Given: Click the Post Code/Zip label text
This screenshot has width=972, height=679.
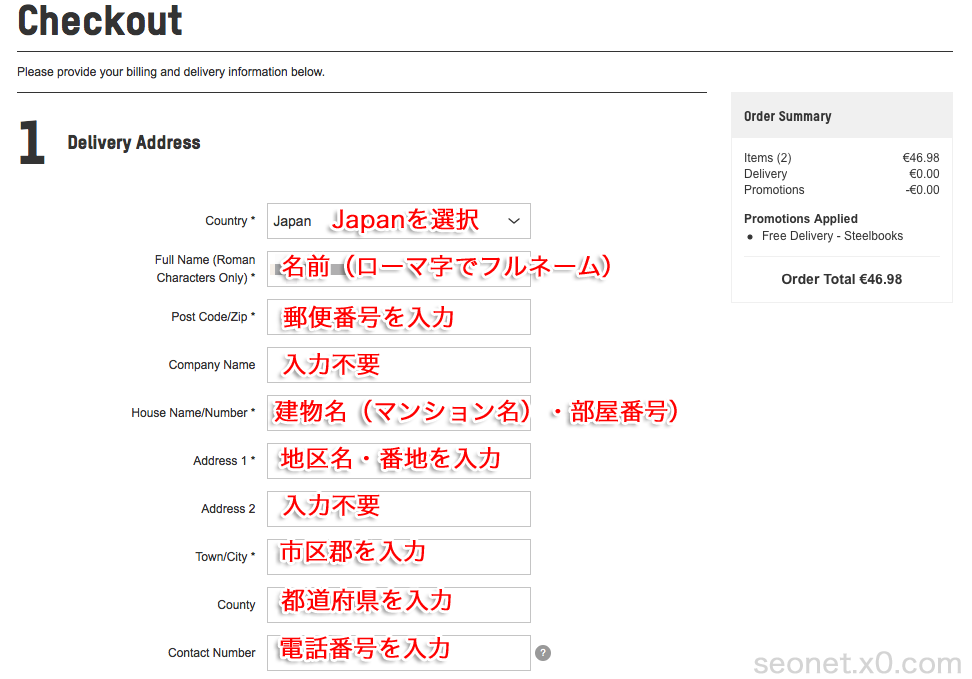Looking at the screenshot, I should click(213, 317).
